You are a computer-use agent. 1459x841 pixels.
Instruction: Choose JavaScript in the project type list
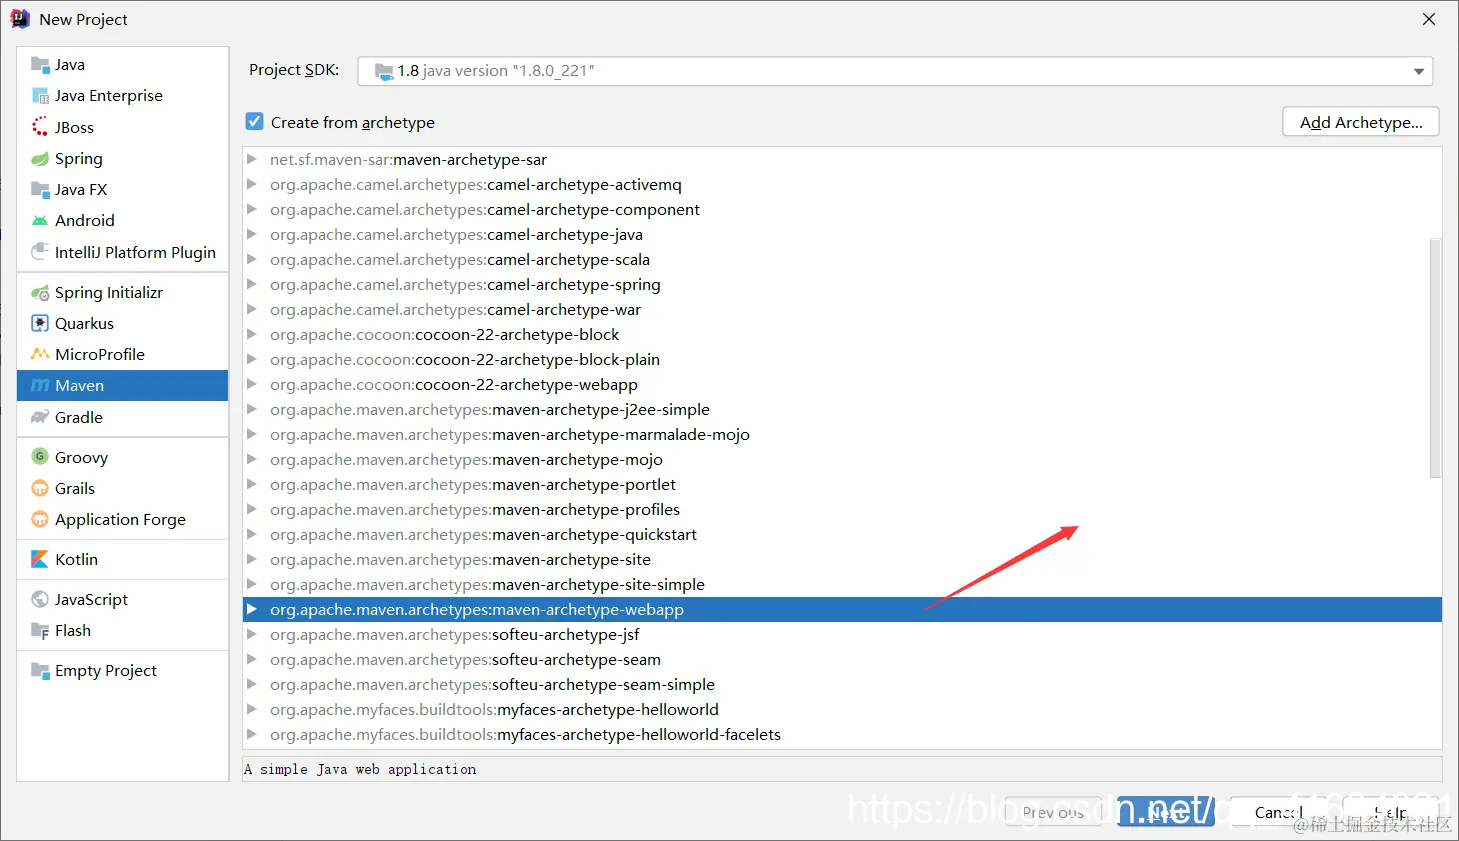click(123, 599)
